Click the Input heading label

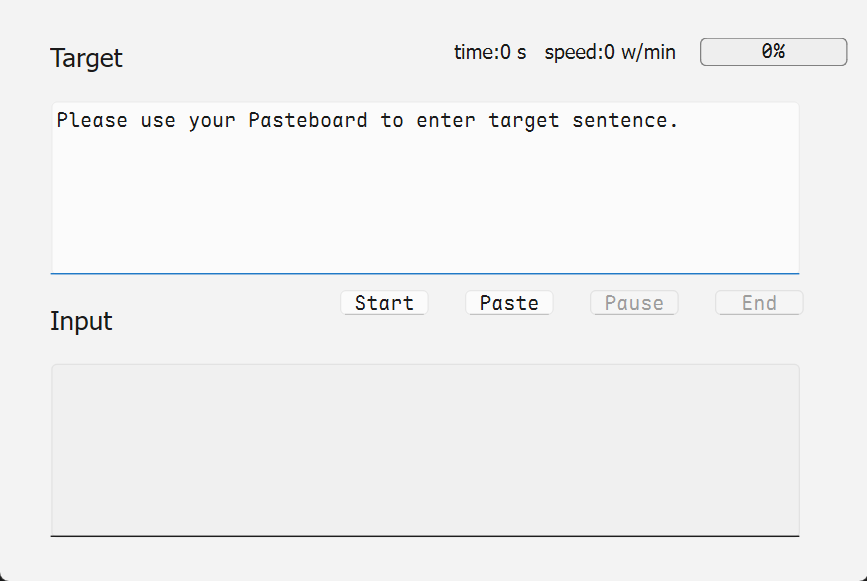coord(81,322)
